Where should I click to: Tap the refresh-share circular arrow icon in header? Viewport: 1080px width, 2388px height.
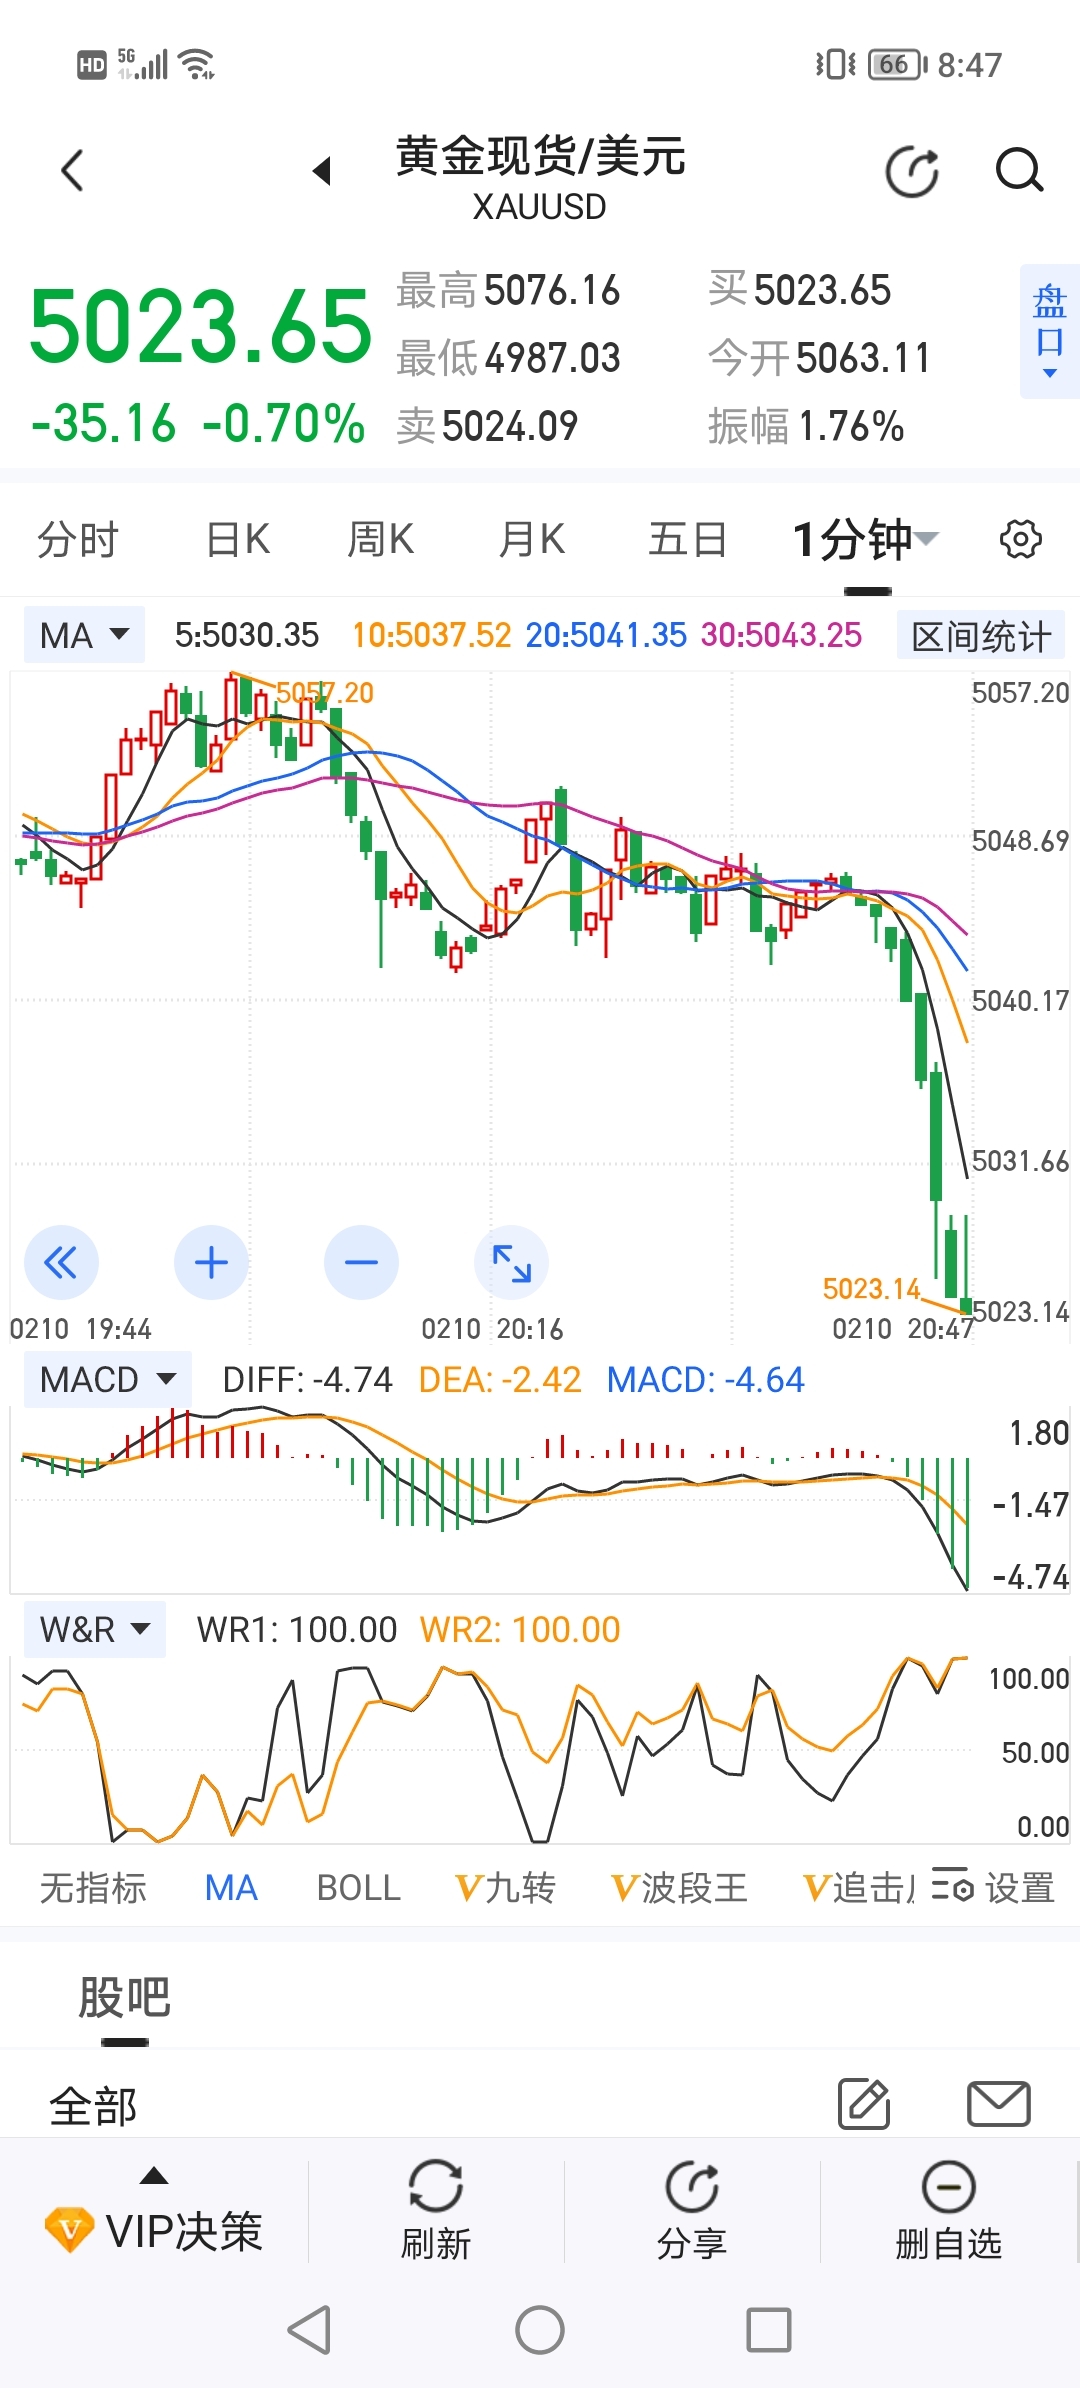point(913,171)
